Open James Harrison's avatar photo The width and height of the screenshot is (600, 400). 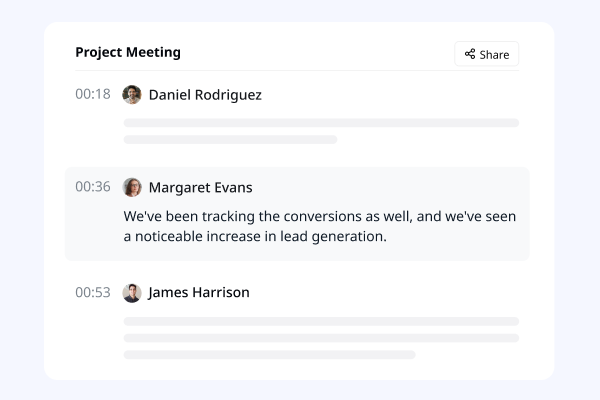pyautogui.click(x=132, y=293)
